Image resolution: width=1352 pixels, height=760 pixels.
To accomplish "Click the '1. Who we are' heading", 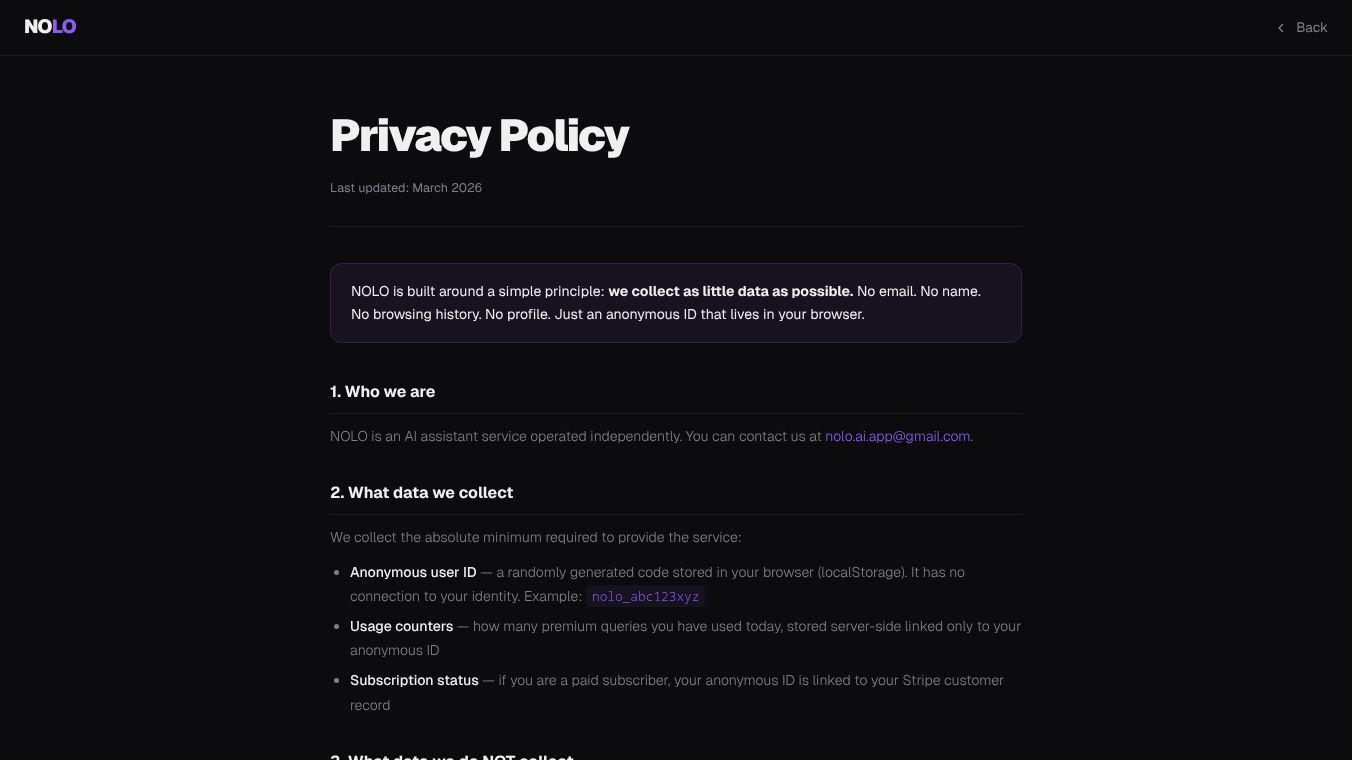I will pos(382,392).
